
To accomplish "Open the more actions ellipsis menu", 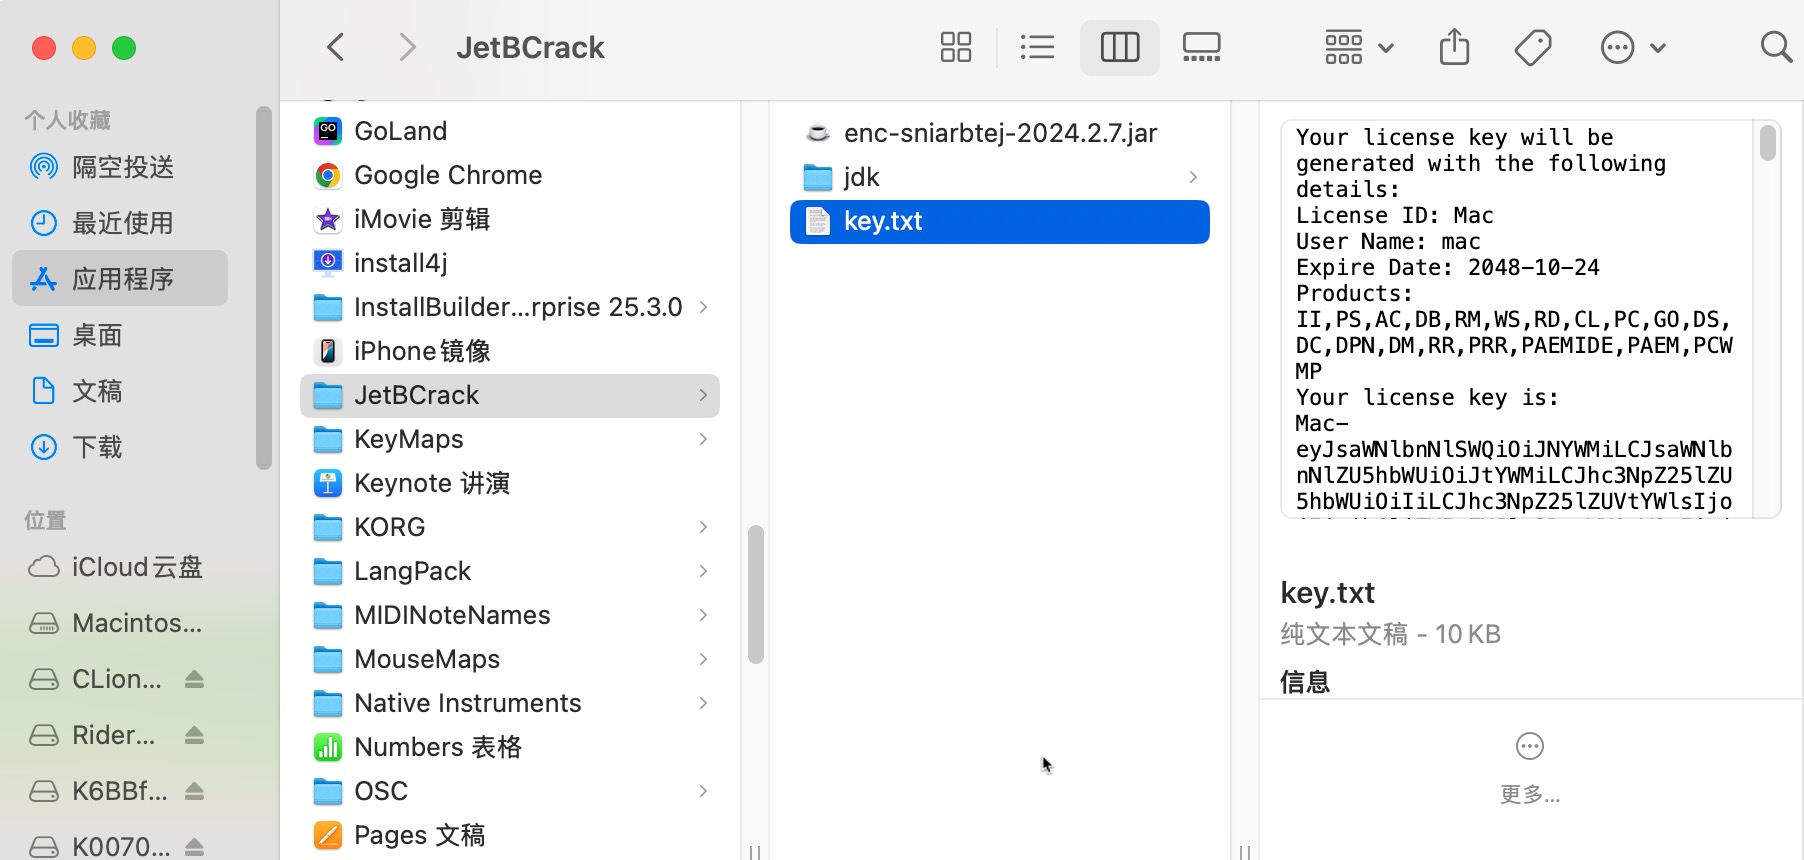I will [x=1632, y=47].
